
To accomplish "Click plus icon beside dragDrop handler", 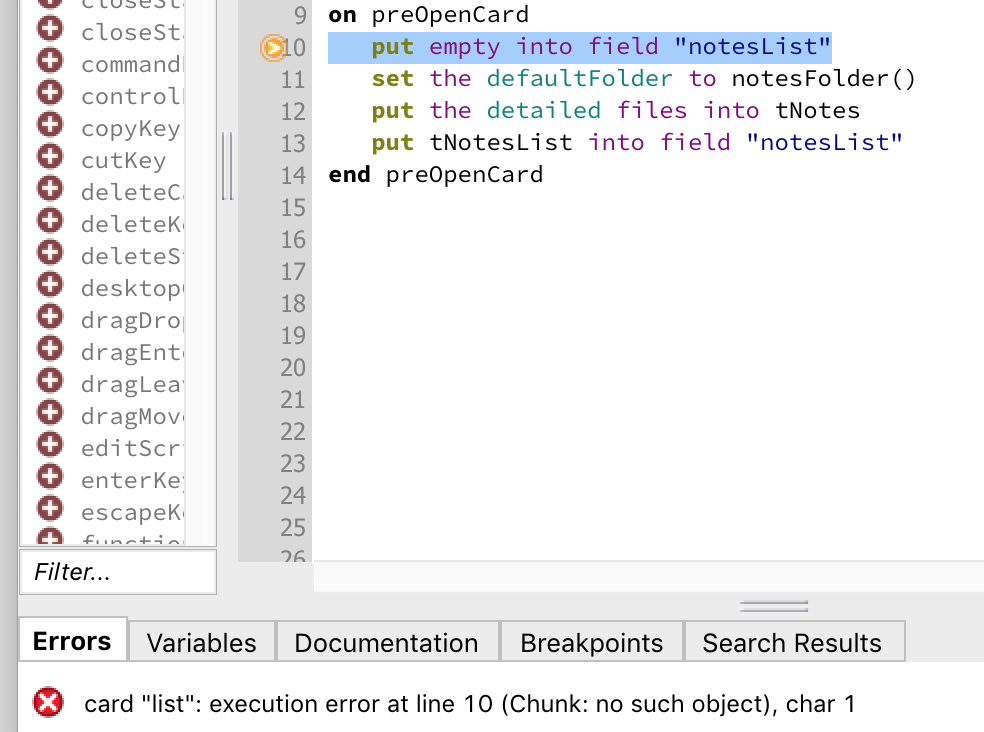I will 50,317.
